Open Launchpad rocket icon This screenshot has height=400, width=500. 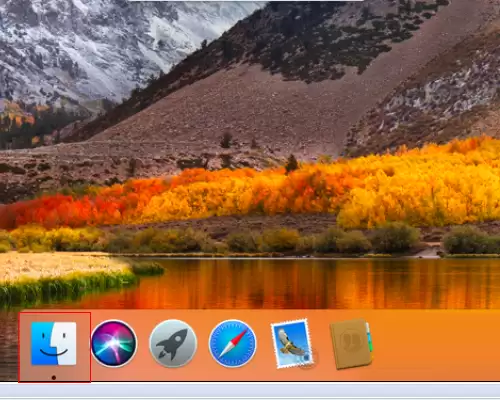[x=173, y=343]
